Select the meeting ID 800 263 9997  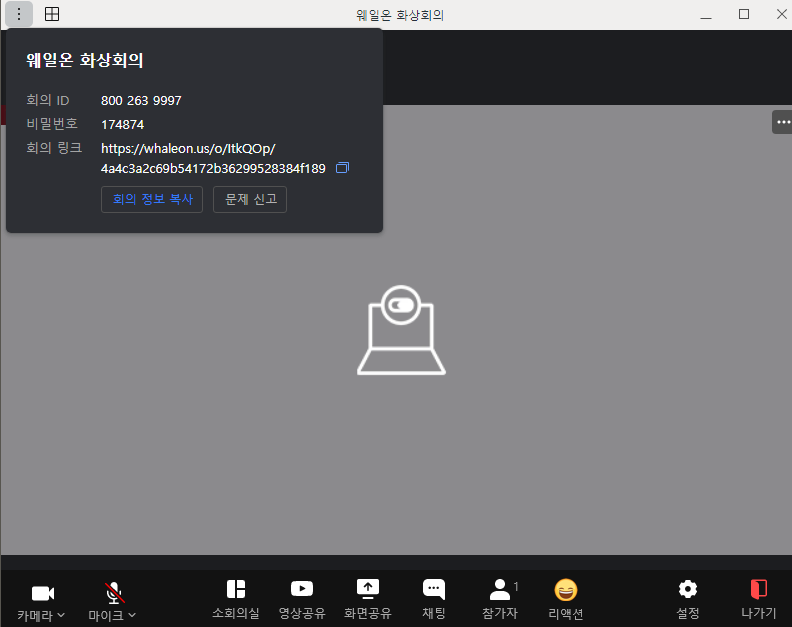tap(141, 101)
